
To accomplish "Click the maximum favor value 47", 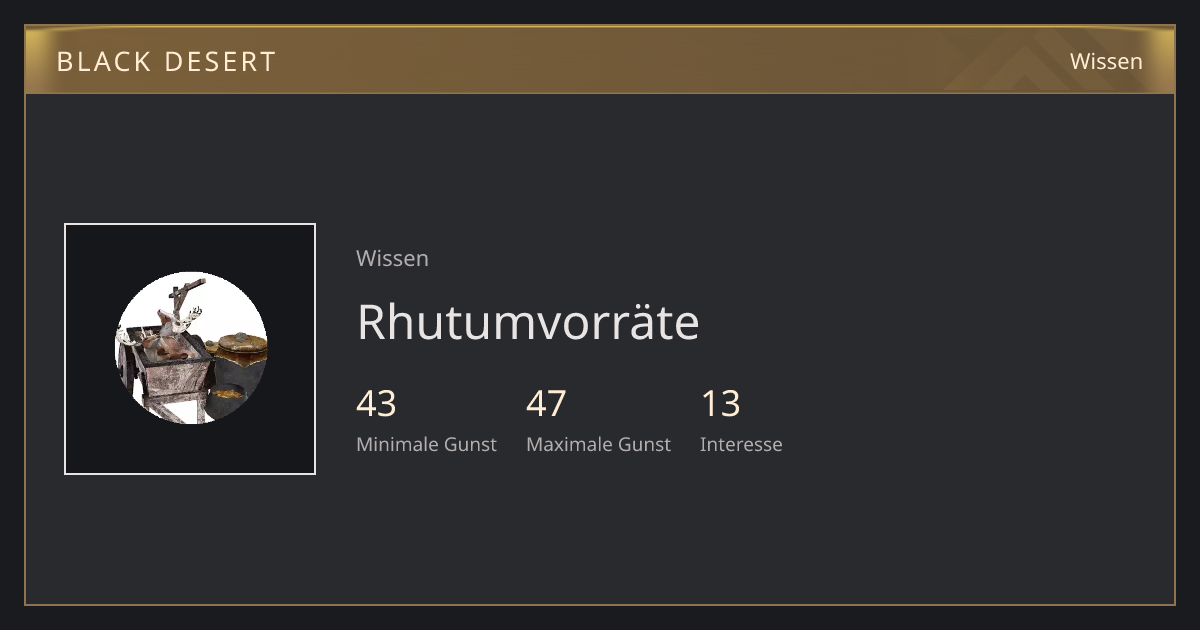I will (546, 404).
